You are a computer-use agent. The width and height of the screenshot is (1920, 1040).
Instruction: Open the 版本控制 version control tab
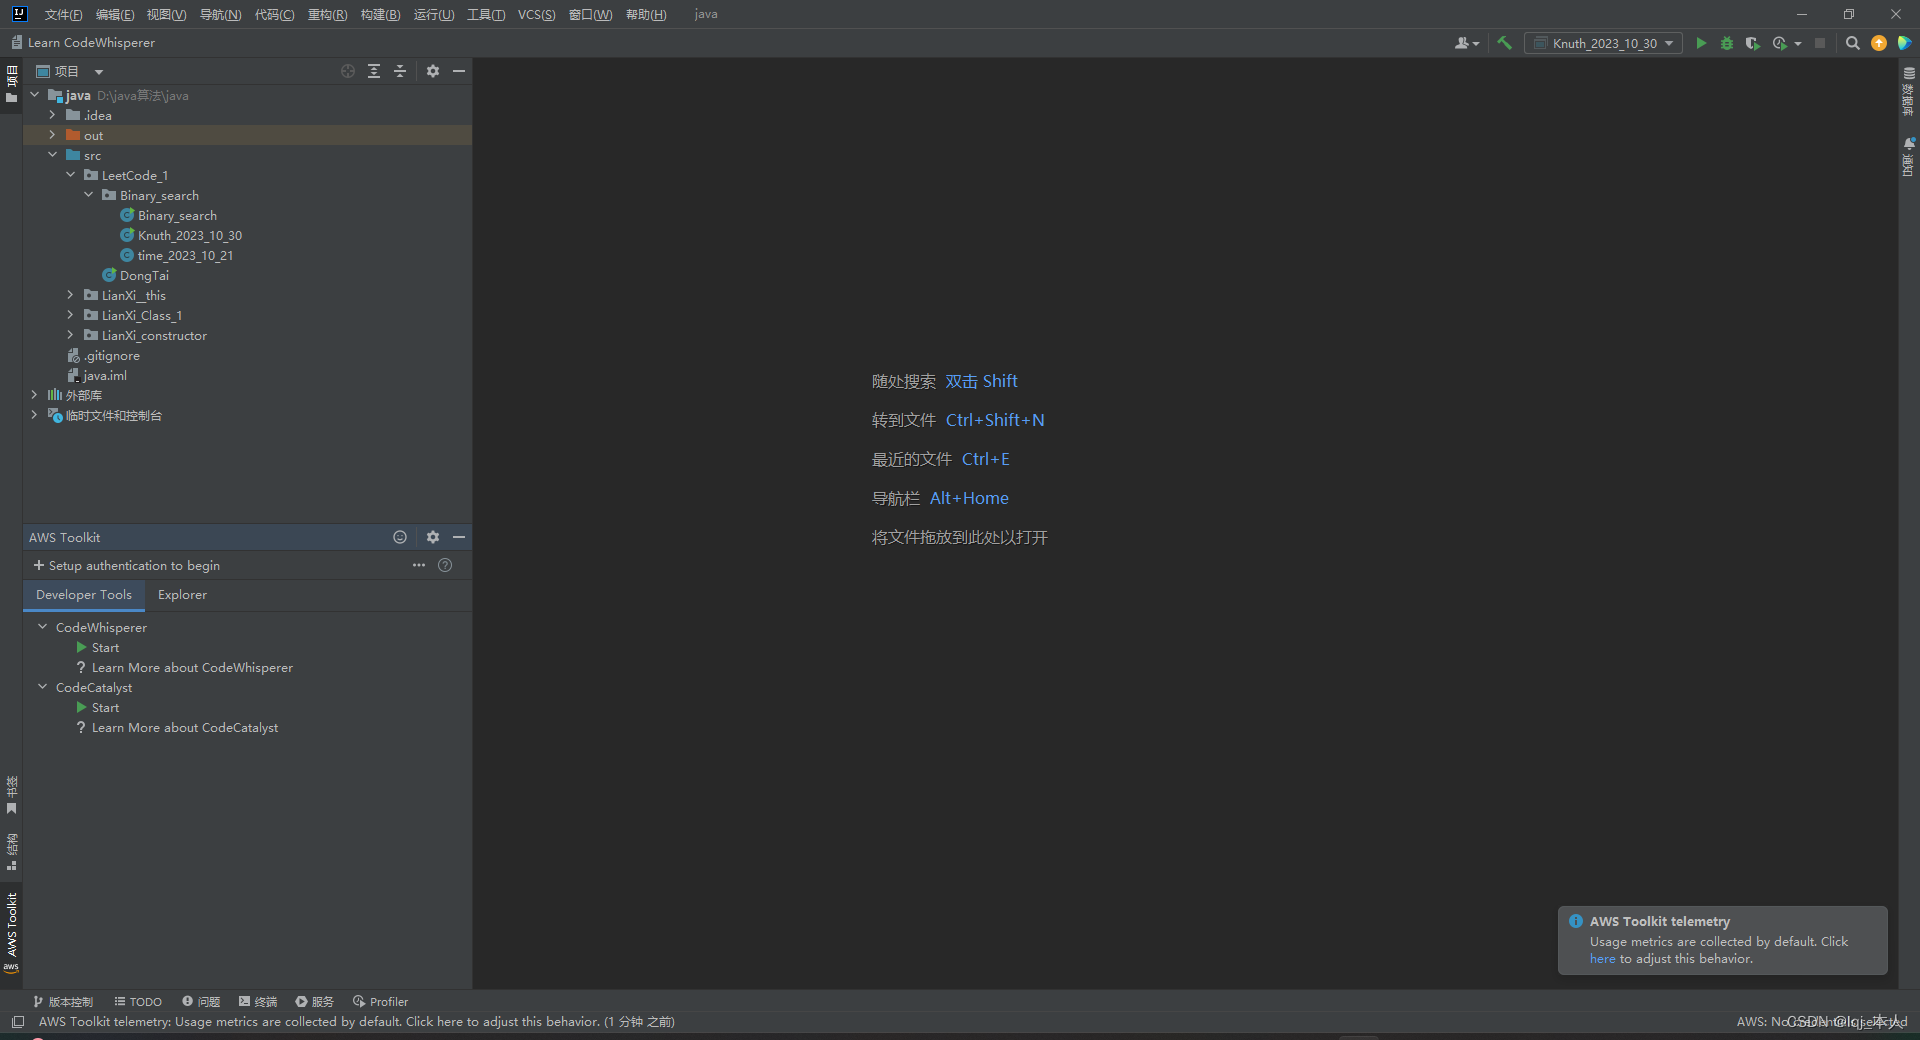[x=62, y=1002]
